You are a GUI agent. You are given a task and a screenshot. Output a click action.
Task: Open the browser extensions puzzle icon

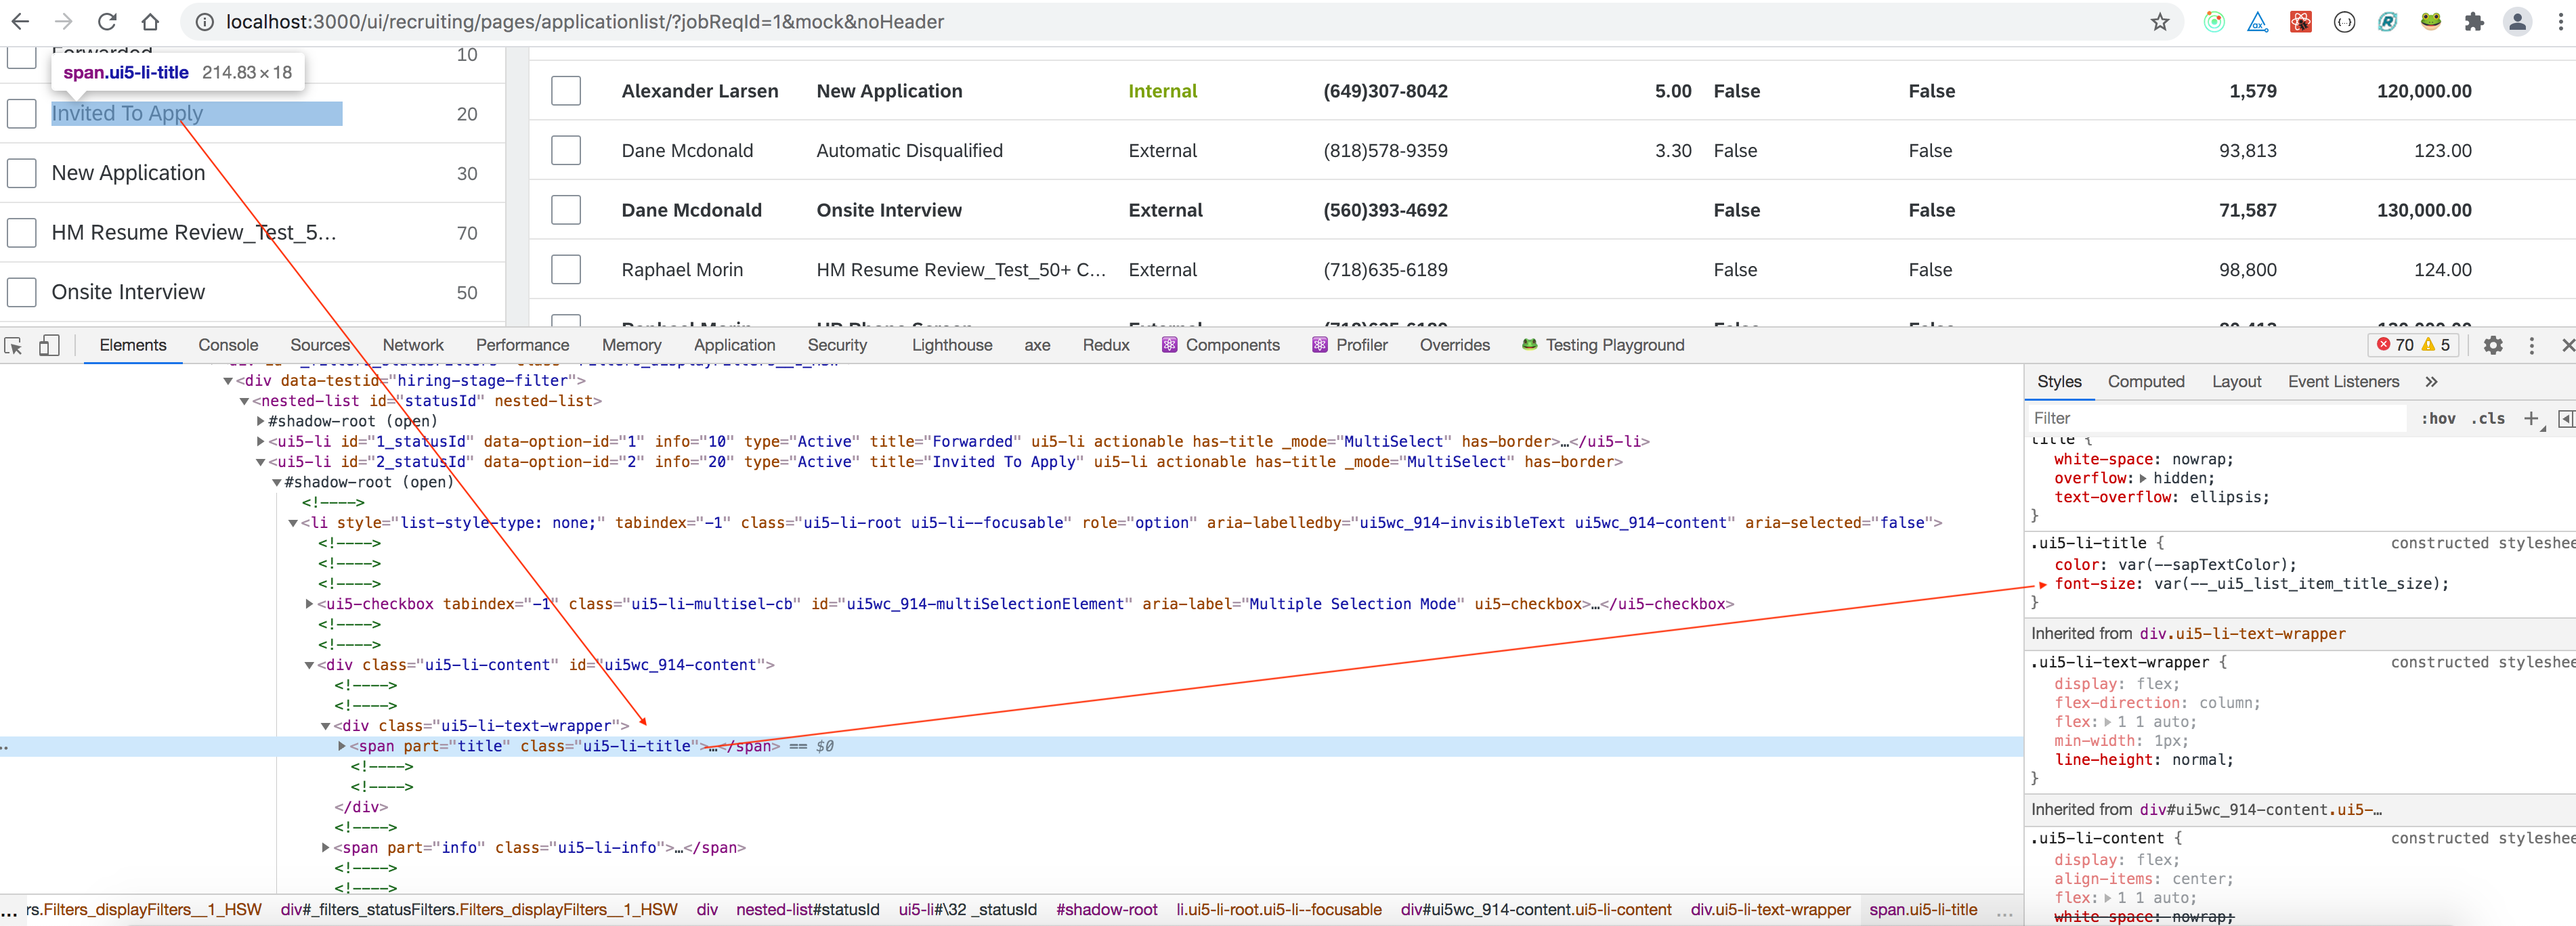(2474, 21)
